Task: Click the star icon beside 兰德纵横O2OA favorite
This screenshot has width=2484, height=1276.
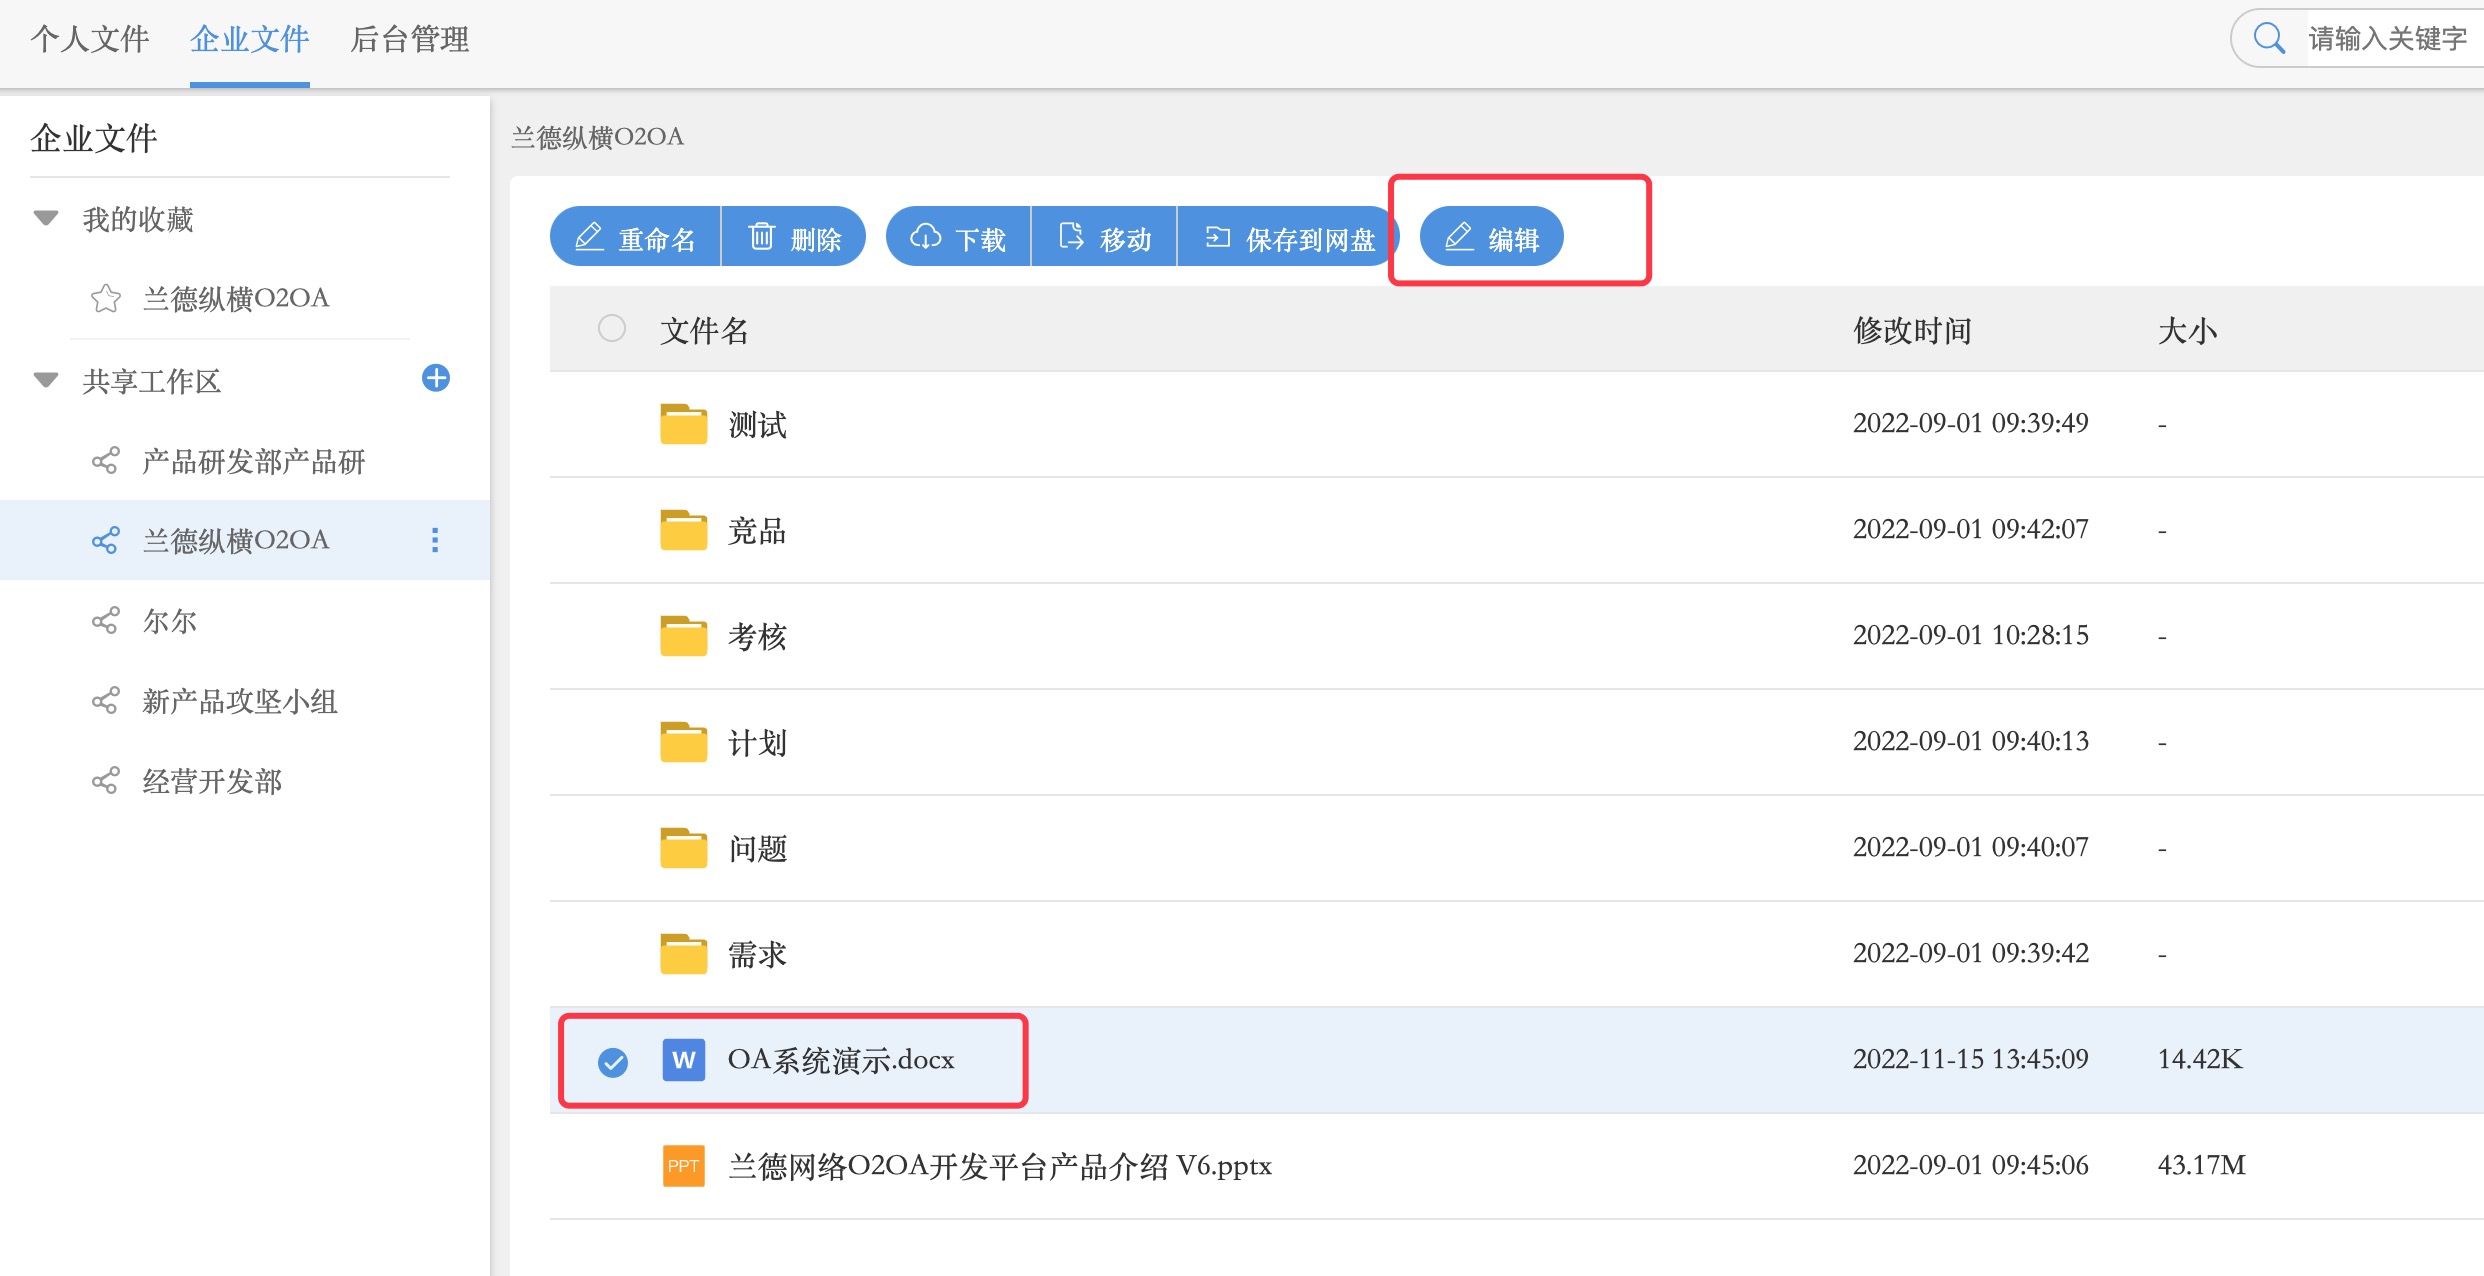Action: click(x=106, y=298)
